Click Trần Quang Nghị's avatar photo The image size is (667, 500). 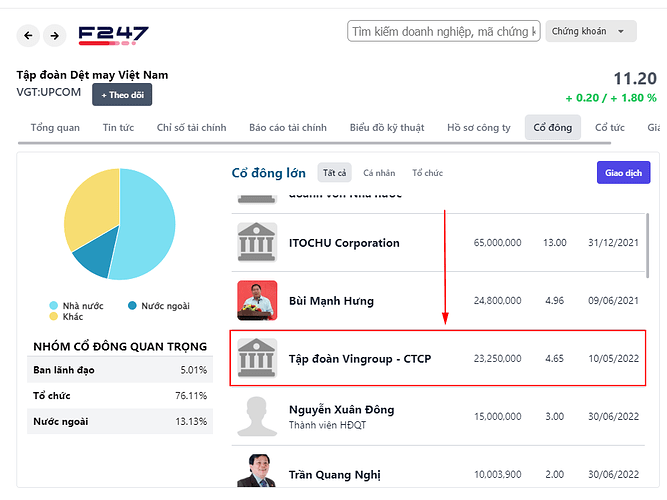click(x=257, y=471)
